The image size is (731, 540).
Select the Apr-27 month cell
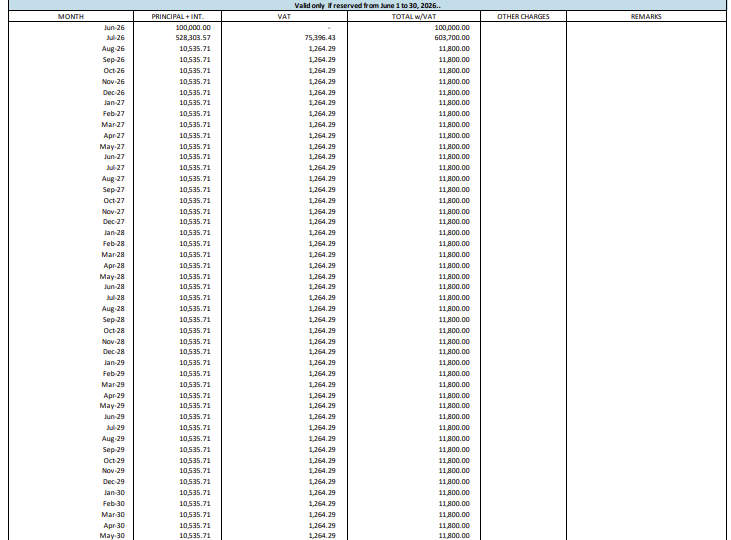(114, 136)
